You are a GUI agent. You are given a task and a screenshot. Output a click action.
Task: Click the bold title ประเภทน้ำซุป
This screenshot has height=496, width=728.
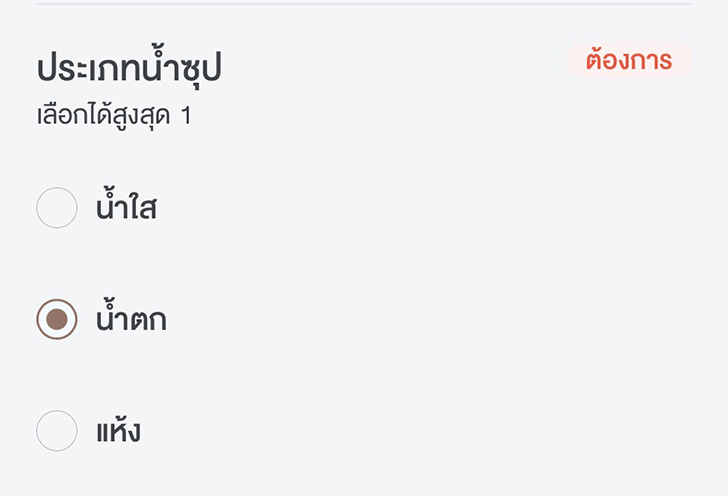(129, 68)
